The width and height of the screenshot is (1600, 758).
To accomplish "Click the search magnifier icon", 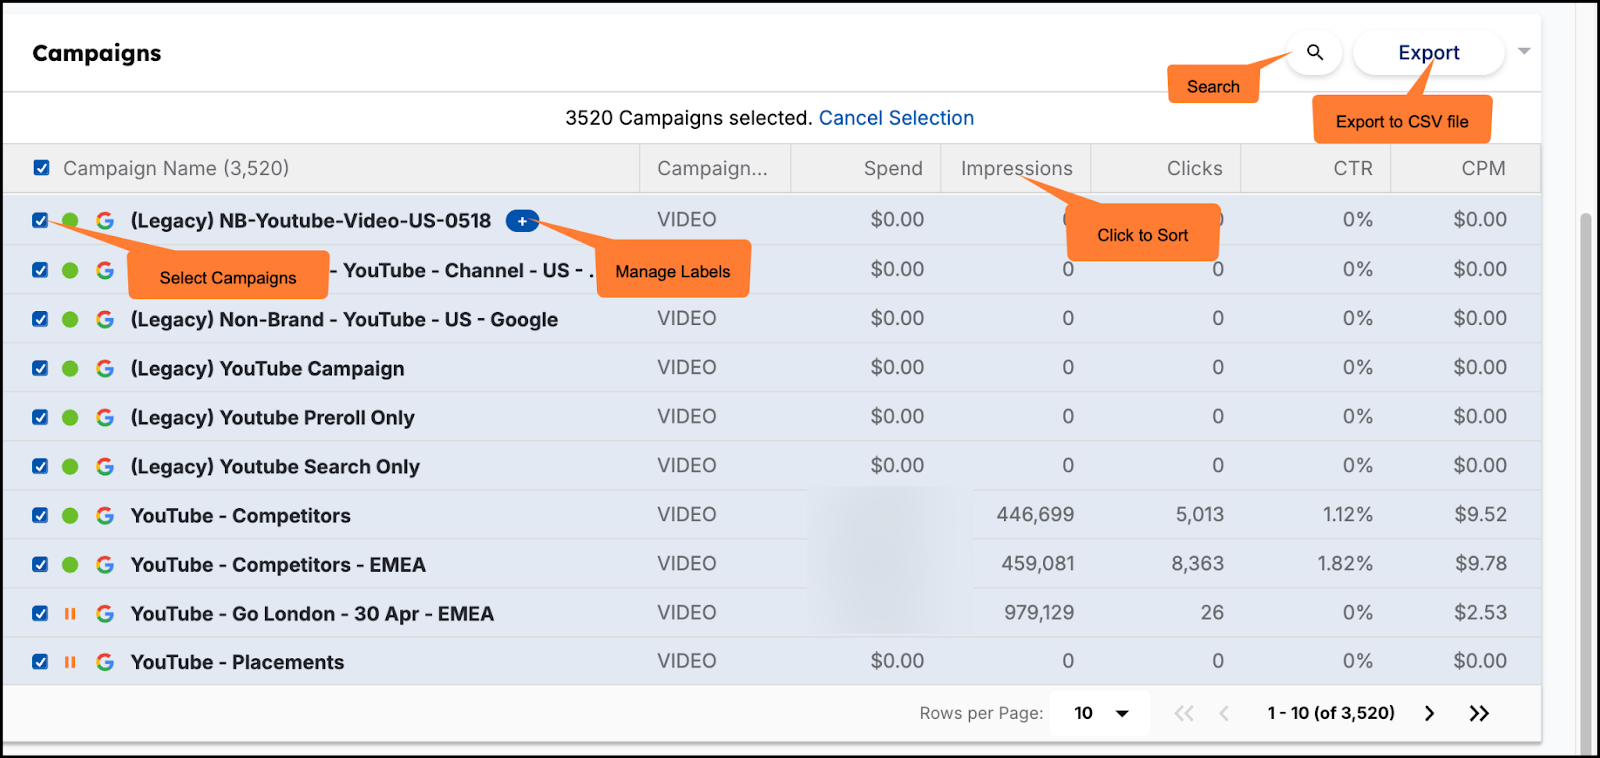I will (x=1315, y=52).
